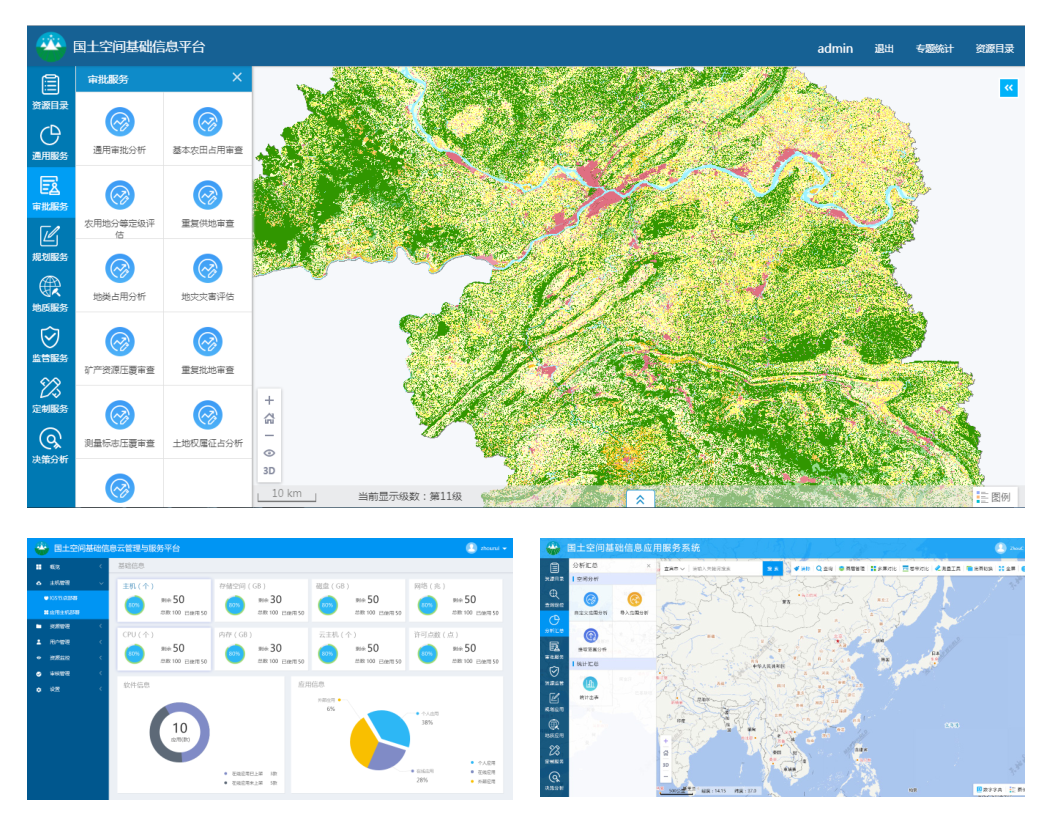Collapse the right panel with double-chevron button
Image resolution: width=1055 pixels, height=826 pixels.
pyautogui.click(x=1008, y=88)
